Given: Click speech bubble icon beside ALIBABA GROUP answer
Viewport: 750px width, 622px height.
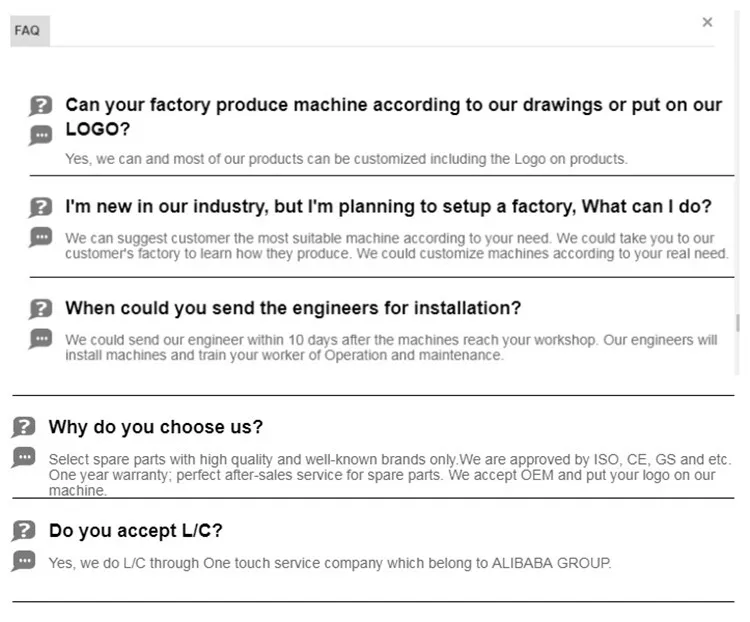Looking at the screenshot, I should coord(23,561).
